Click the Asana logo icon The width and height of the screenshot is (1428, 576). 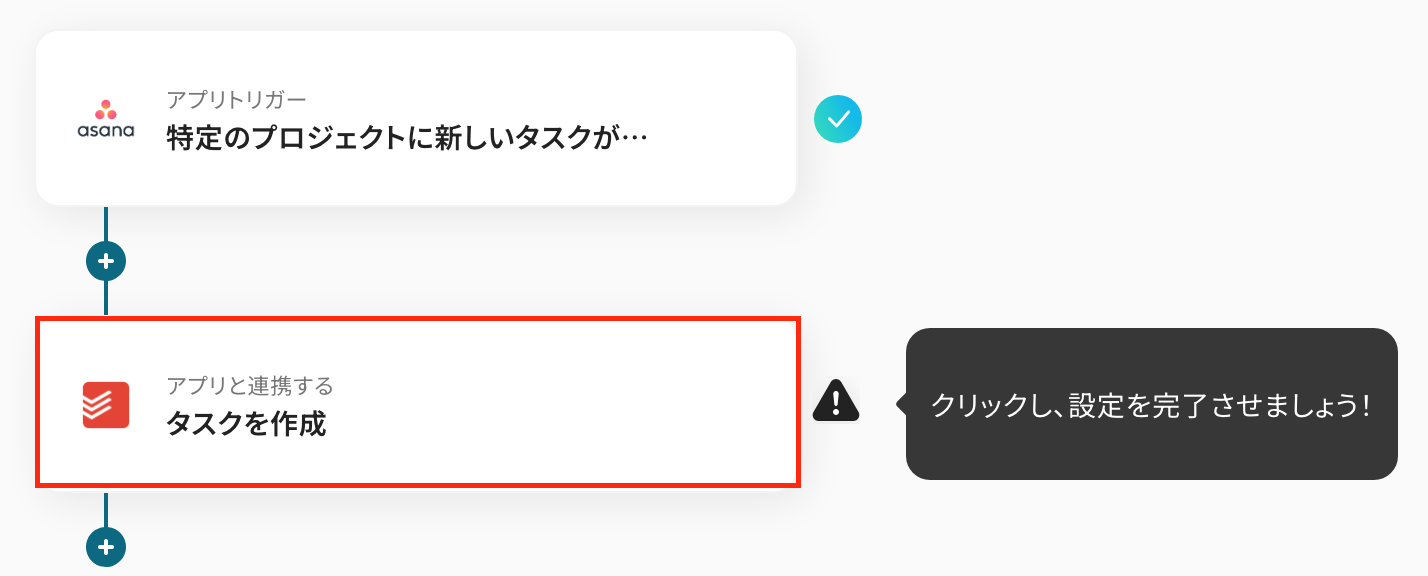[106, 119]
